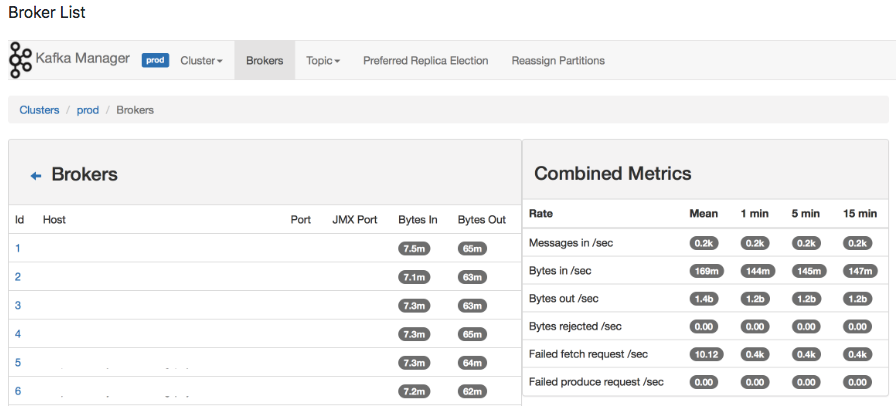Click the 169m Bytes in mean badge

(706, 271)
